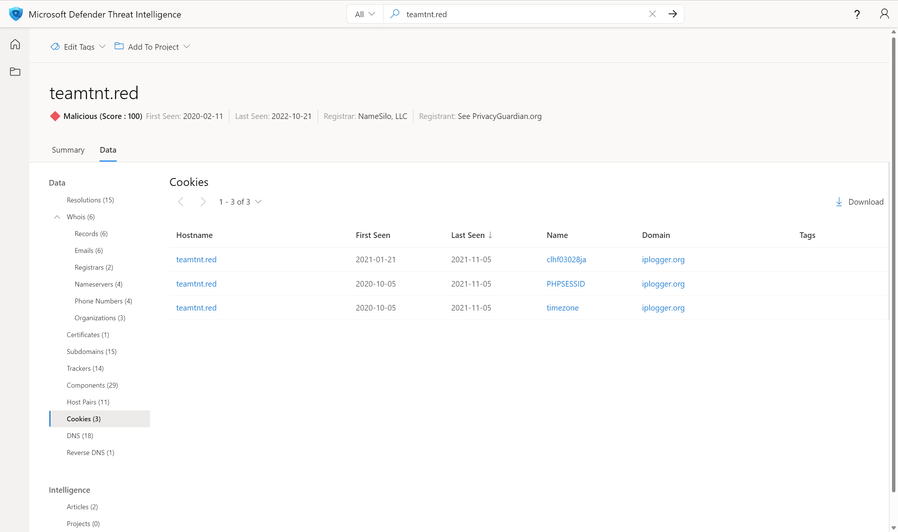Open iplogger.org in timezone row
Image resolution: width=898 pixels, height=532 pixels.
coord(663,308)
